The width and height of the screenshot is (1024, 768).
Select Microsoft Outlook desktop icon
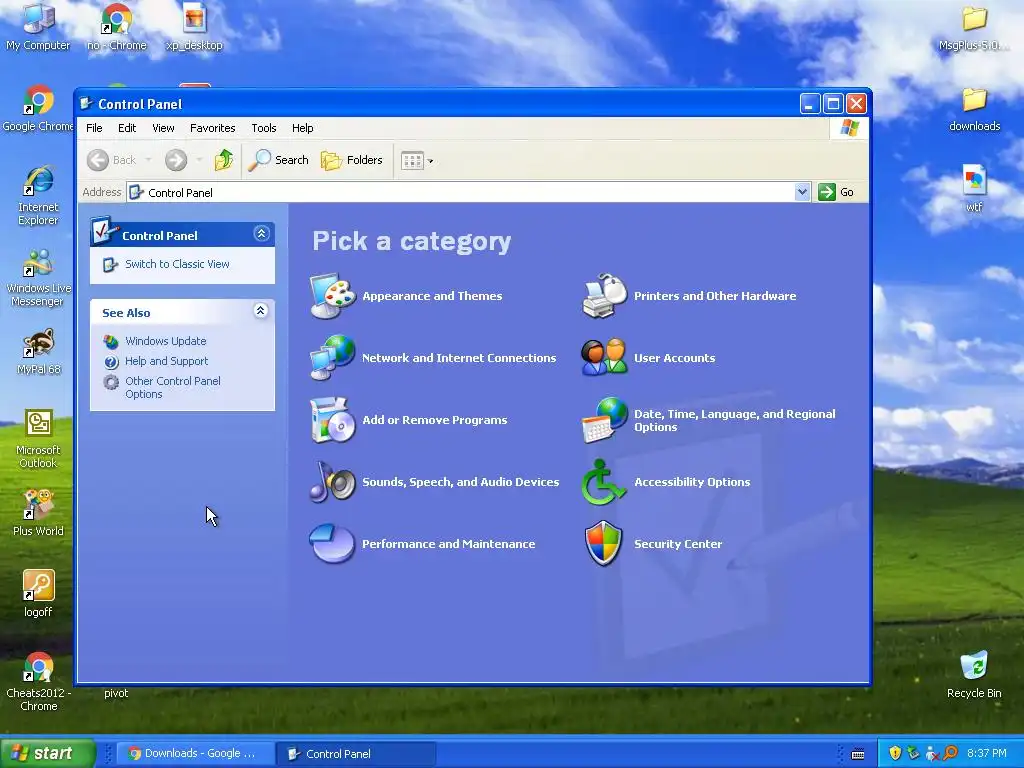tap(38, 438)
